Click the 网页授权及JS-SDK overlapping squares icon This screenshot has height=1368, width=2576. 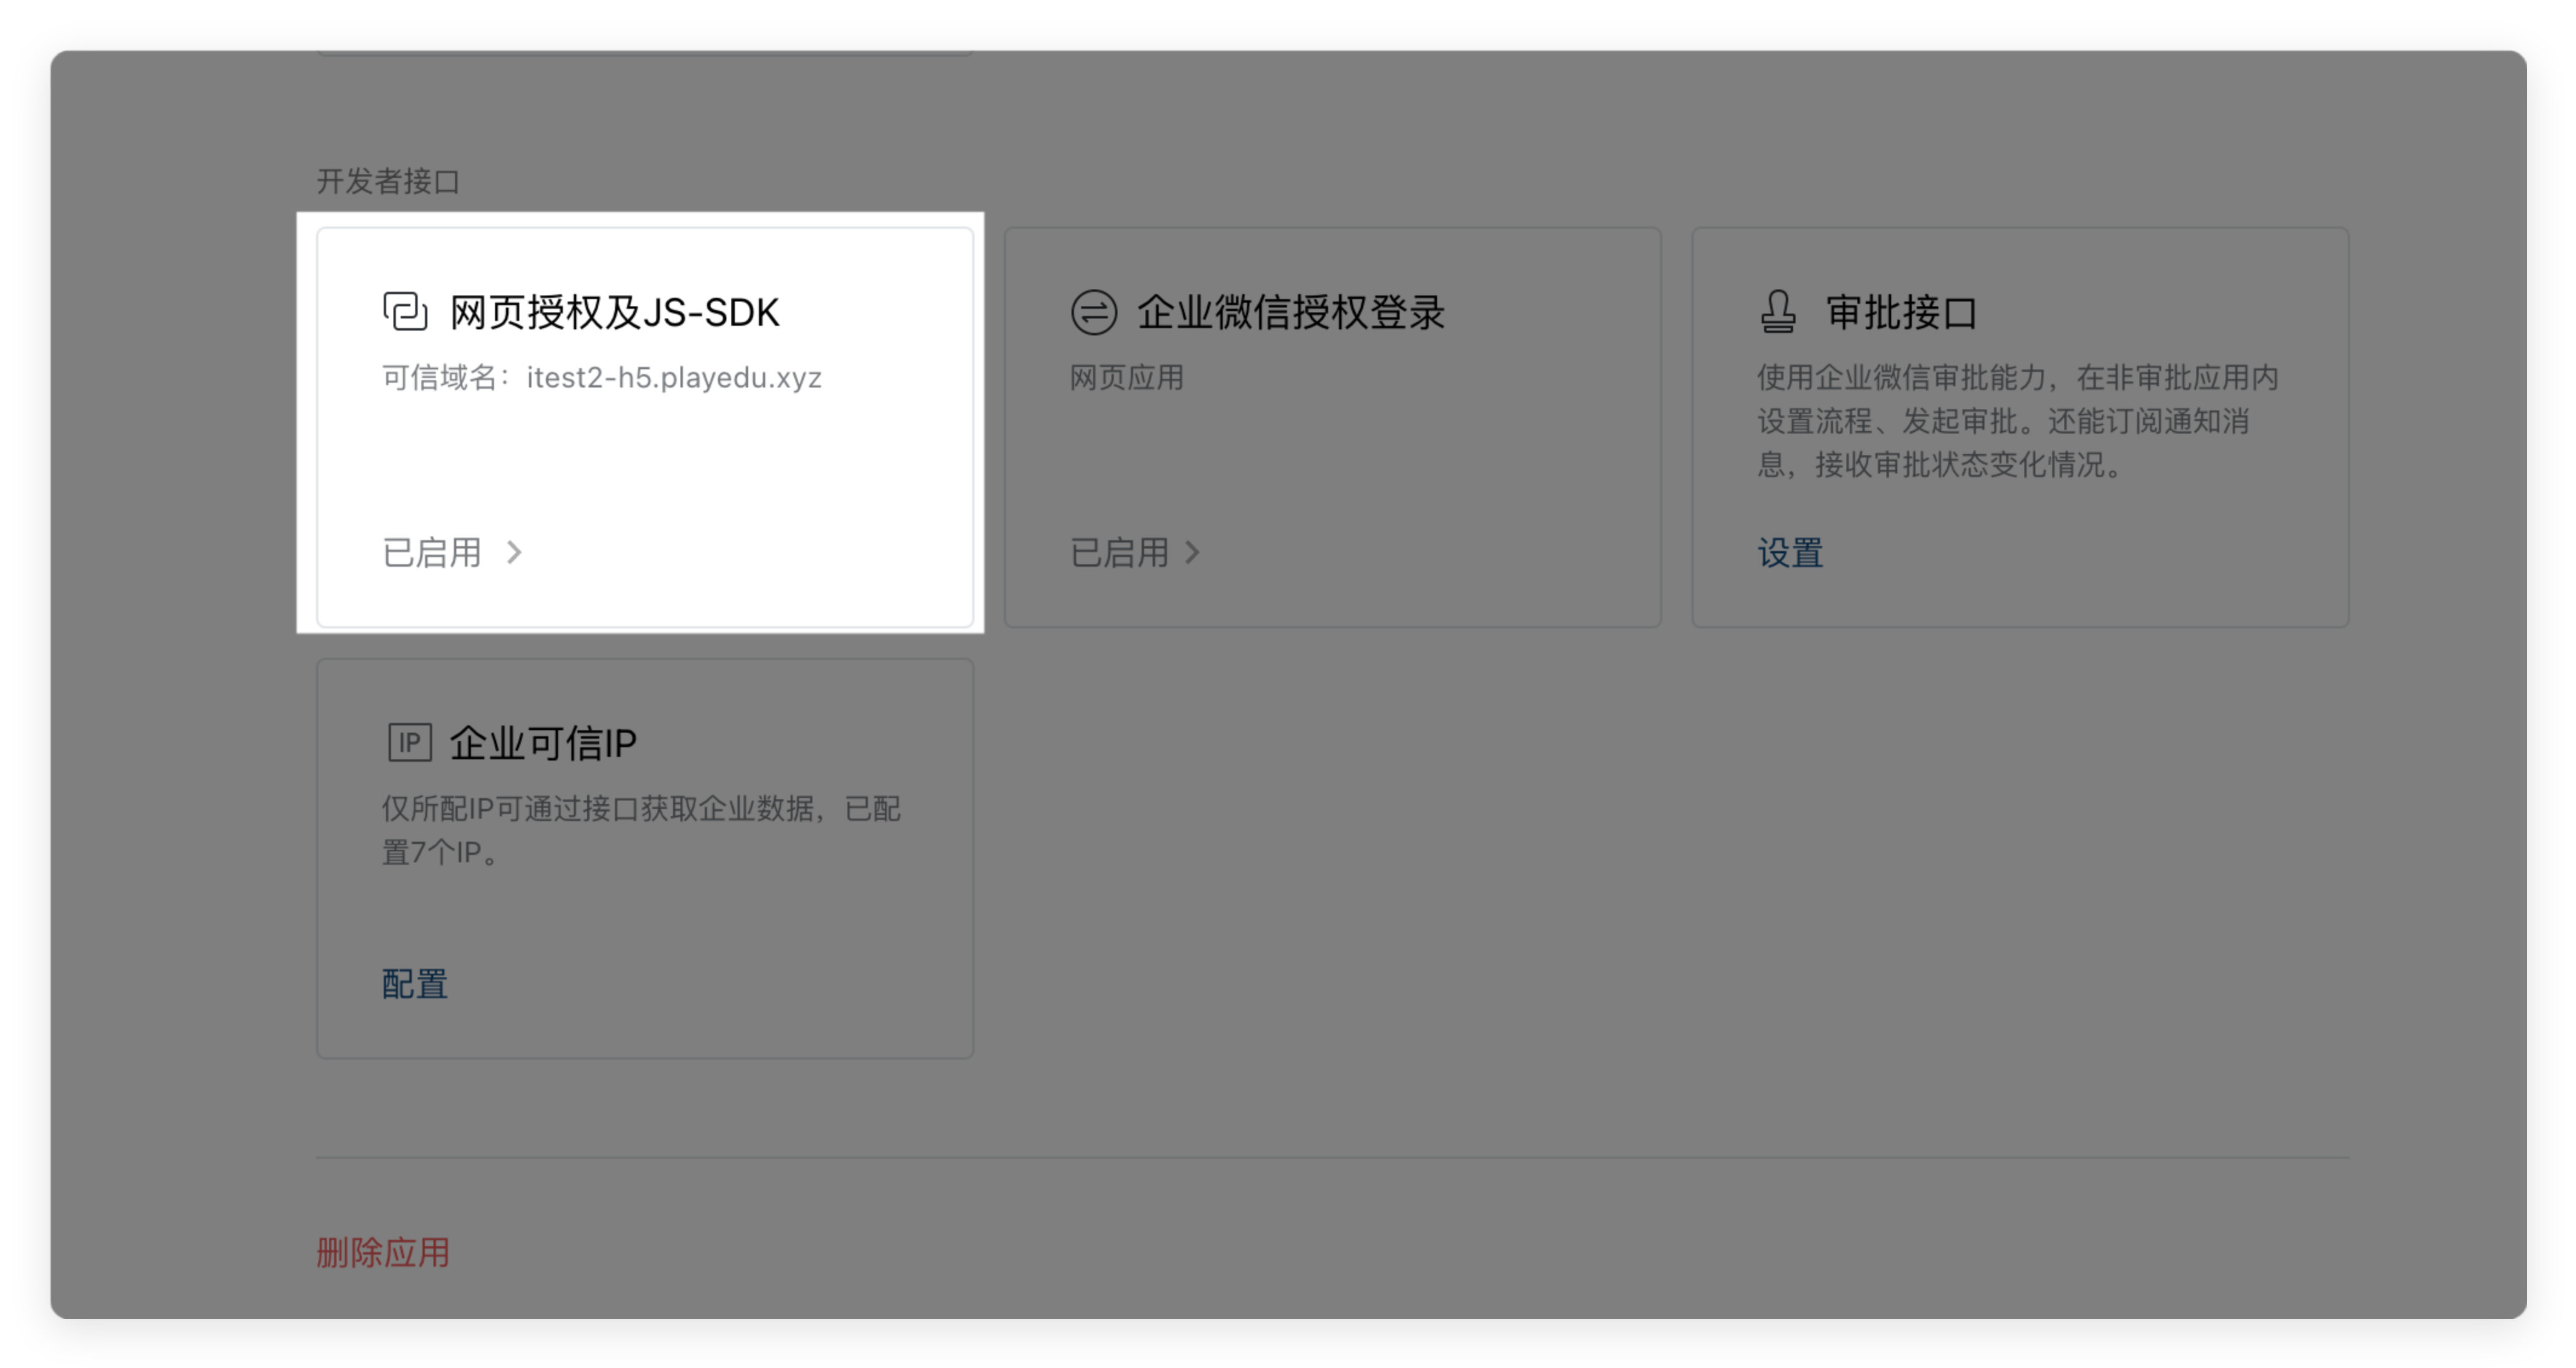click(x=405, y=312)
